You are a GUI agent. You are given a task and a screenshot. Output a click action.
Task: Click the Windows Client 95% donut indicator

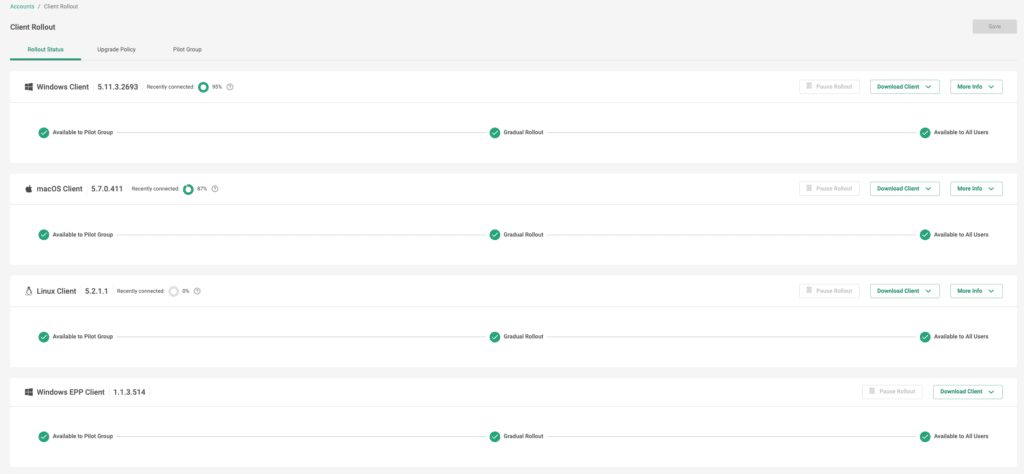(203, 87)
